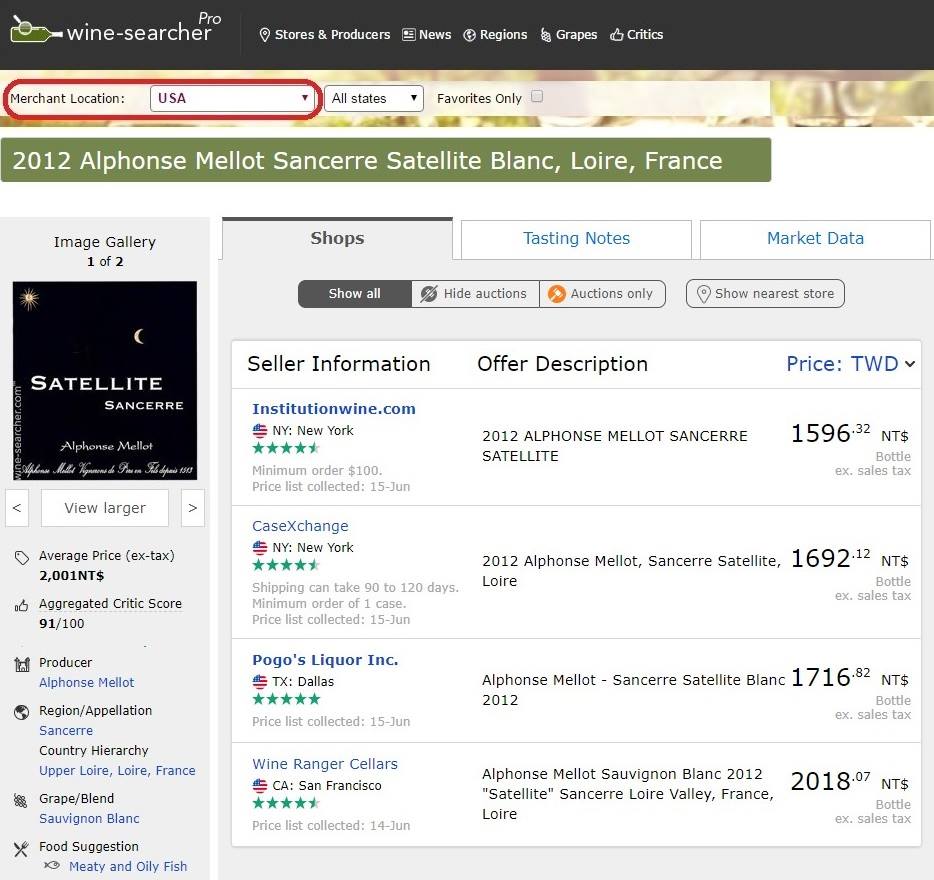Select the Show all filter
The image size is (934, 880).
(x=354, y=294)
